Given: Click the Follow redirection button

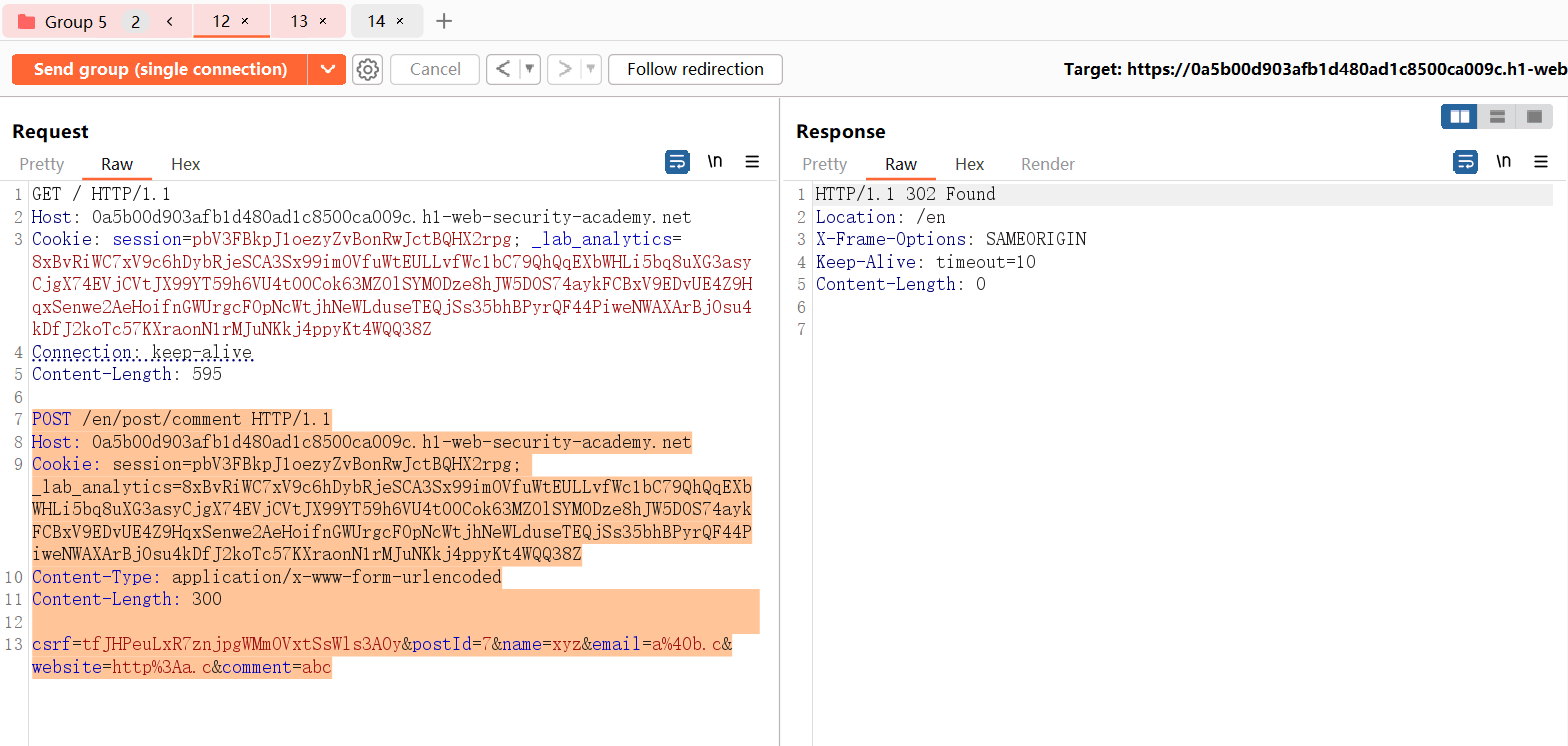Looking at the screenshot, I should pos(695,69).
